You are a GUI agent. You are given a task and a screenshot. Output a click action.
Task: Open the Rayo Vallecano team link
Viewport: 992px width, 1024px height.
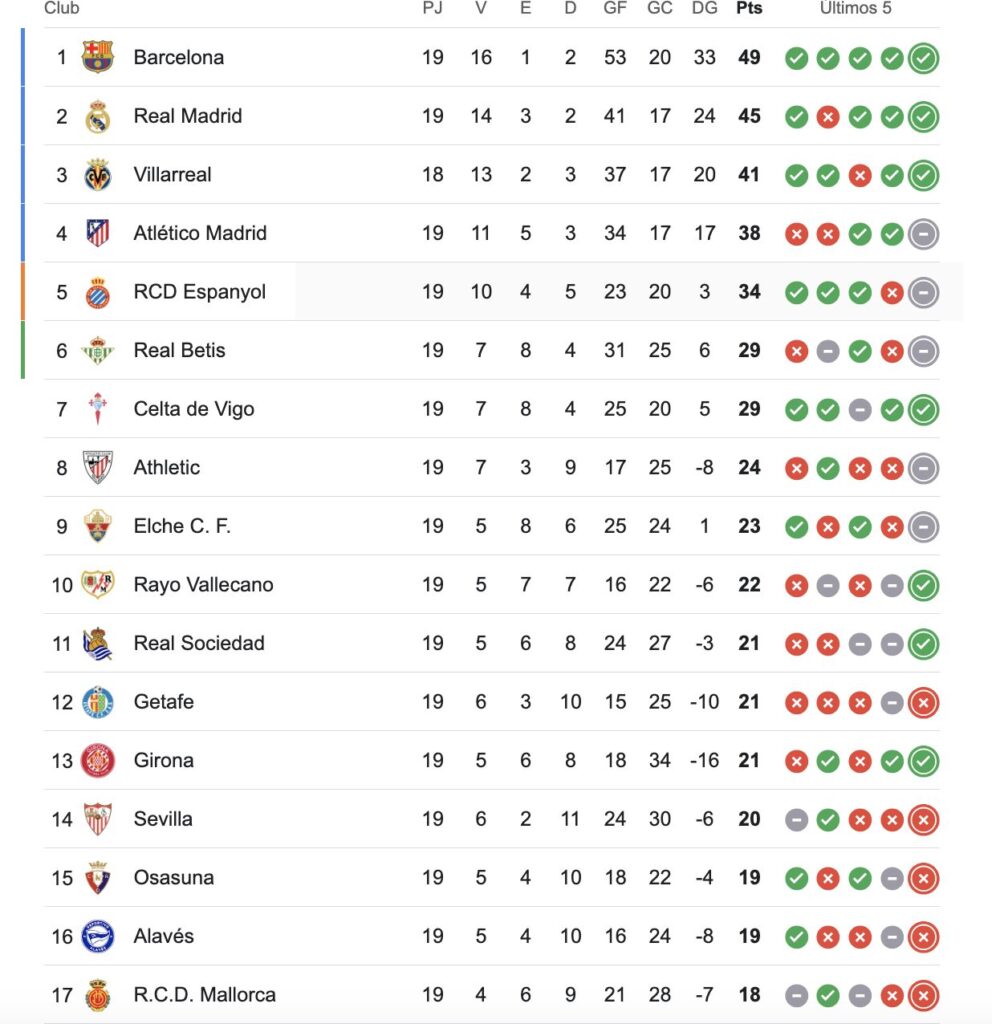point(203,585)
